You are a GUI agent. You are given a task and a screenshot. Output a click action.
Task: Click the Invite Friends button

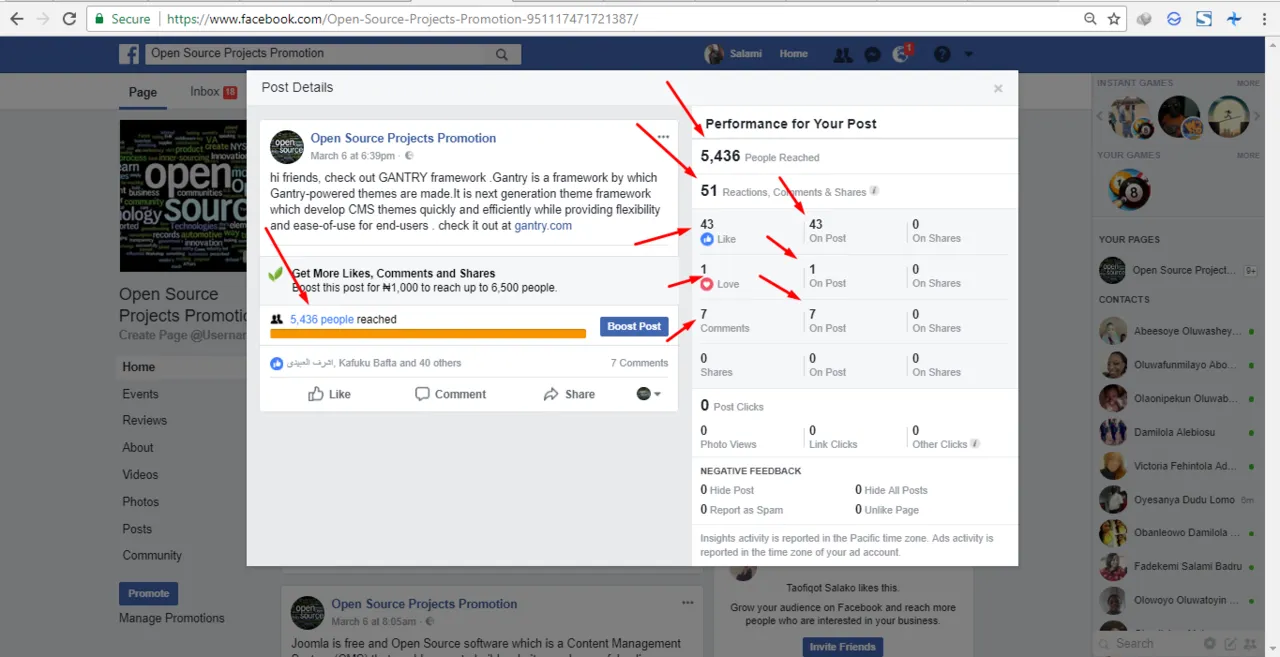[x=843, y=647]
